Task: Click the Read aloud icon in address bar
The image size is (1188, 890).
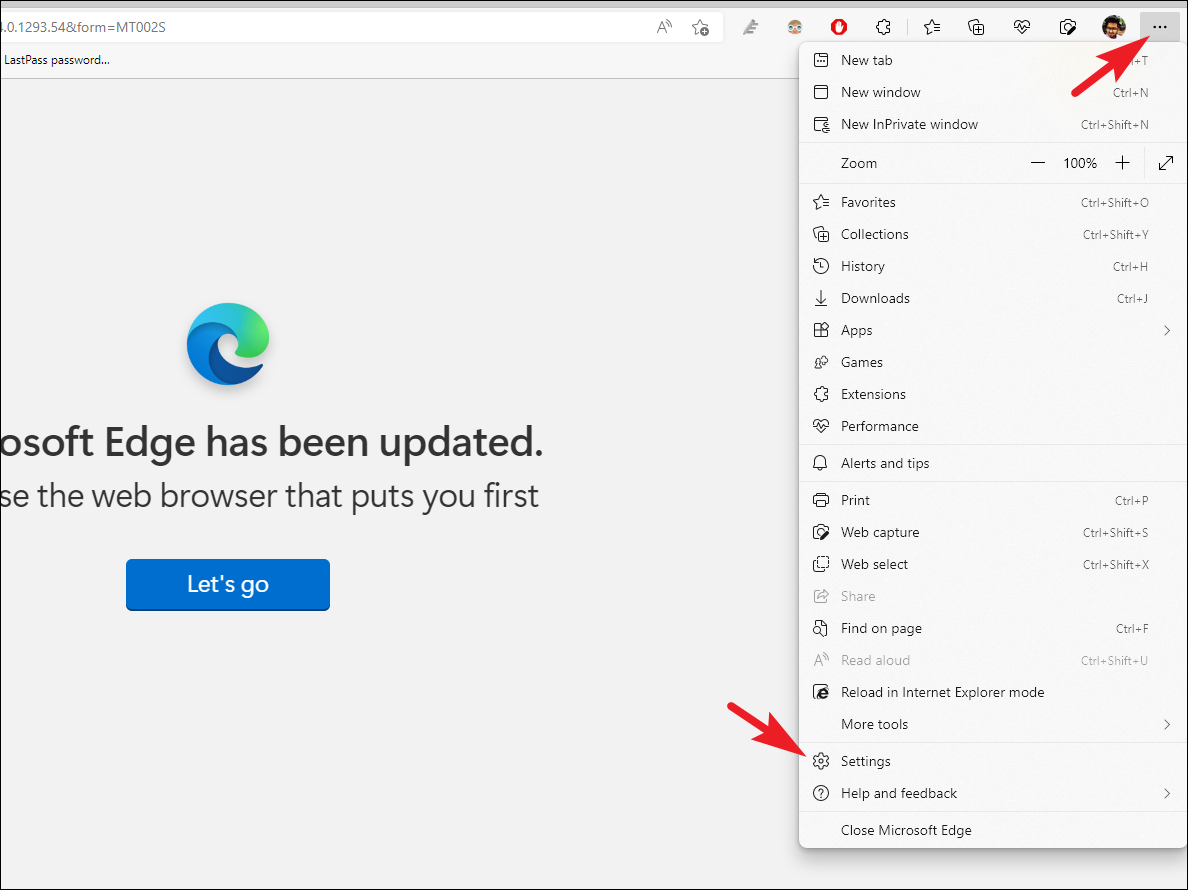Action: coord(664,27)
